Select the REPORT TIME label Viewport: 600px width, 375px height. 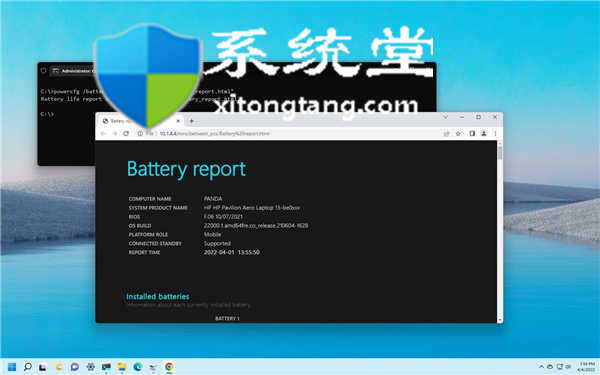click(144, 253)
